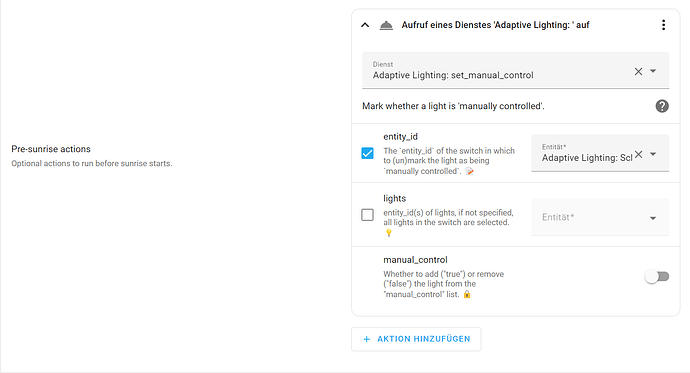Click the lock icon under manual_control description
Viewport: 690px width, 373px height.
[467, 294]
